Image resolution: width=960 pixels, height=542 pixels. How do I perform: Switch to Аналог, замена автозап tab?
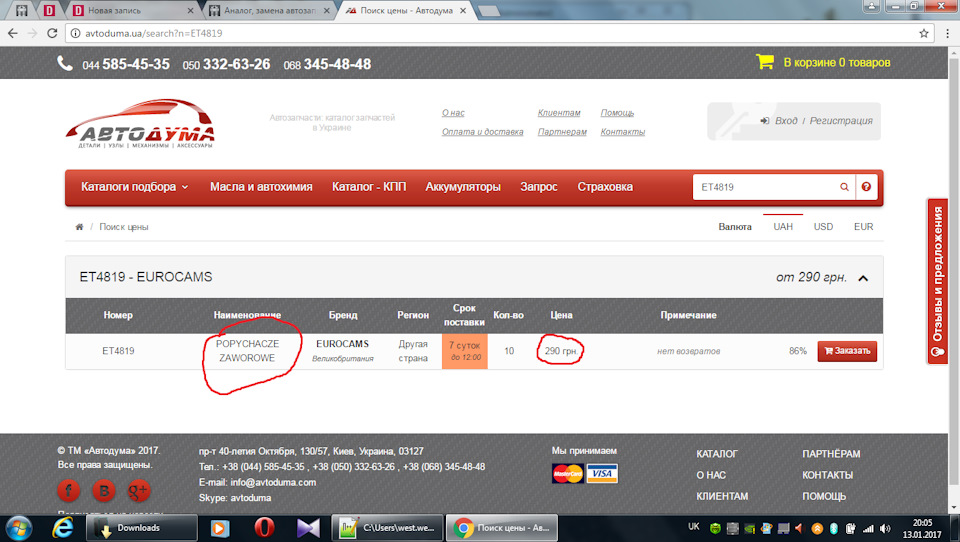click(269, 10)
